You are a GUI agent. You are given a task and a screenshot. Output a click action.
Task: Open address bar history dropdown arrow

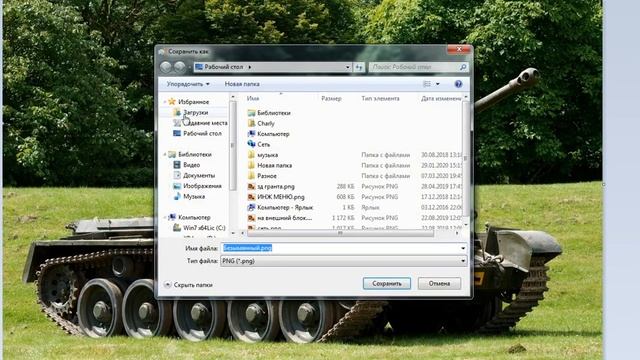click(x=348, y=67)
